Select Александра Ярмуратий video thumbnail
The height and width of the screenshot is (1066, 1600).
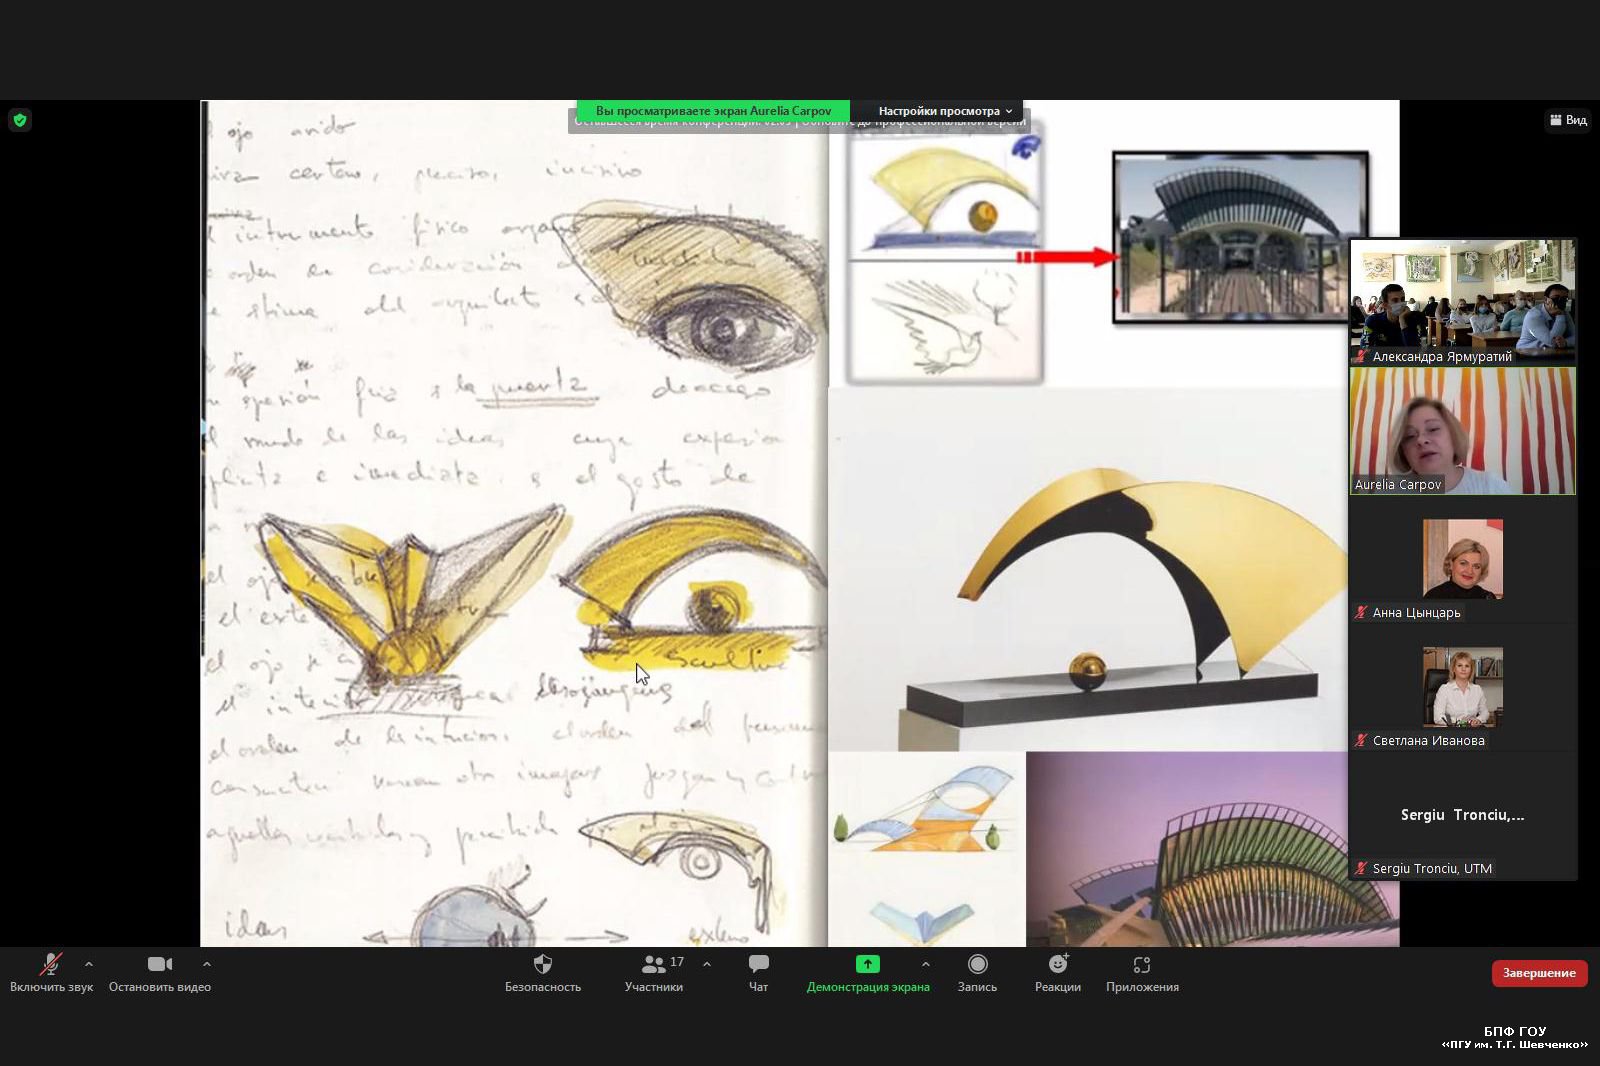pyautogui.click(x=1463, y=302)
